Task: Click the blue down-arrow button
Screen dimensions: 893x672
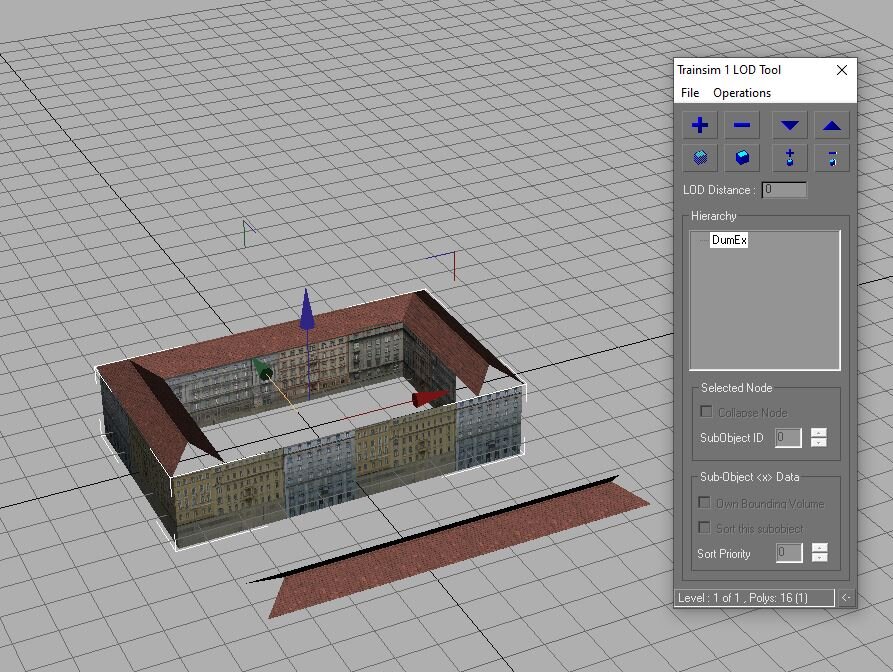Action: click(x=789, y=125)
